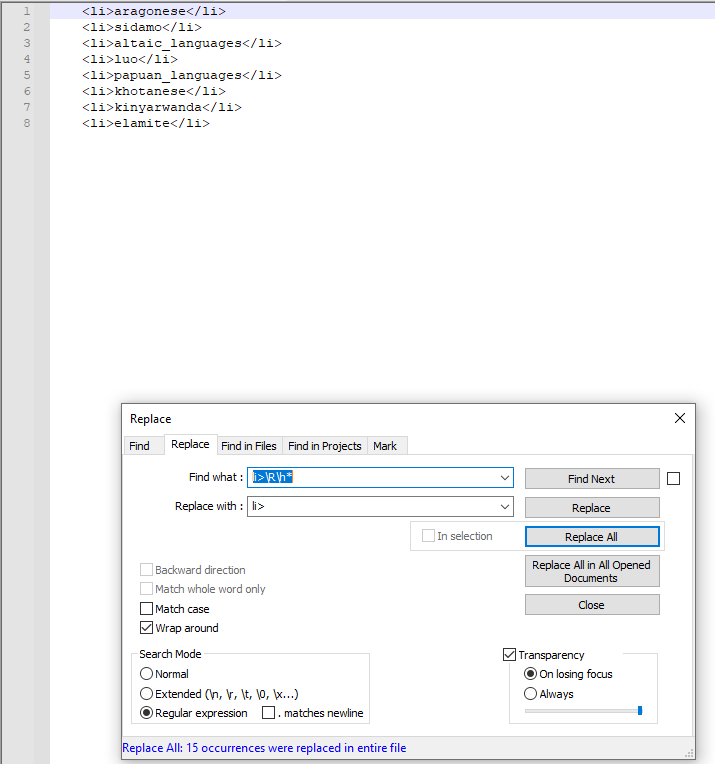Open the Find in Files tab
The width and height of the screenshot is (715, 764).
[249, 446]
